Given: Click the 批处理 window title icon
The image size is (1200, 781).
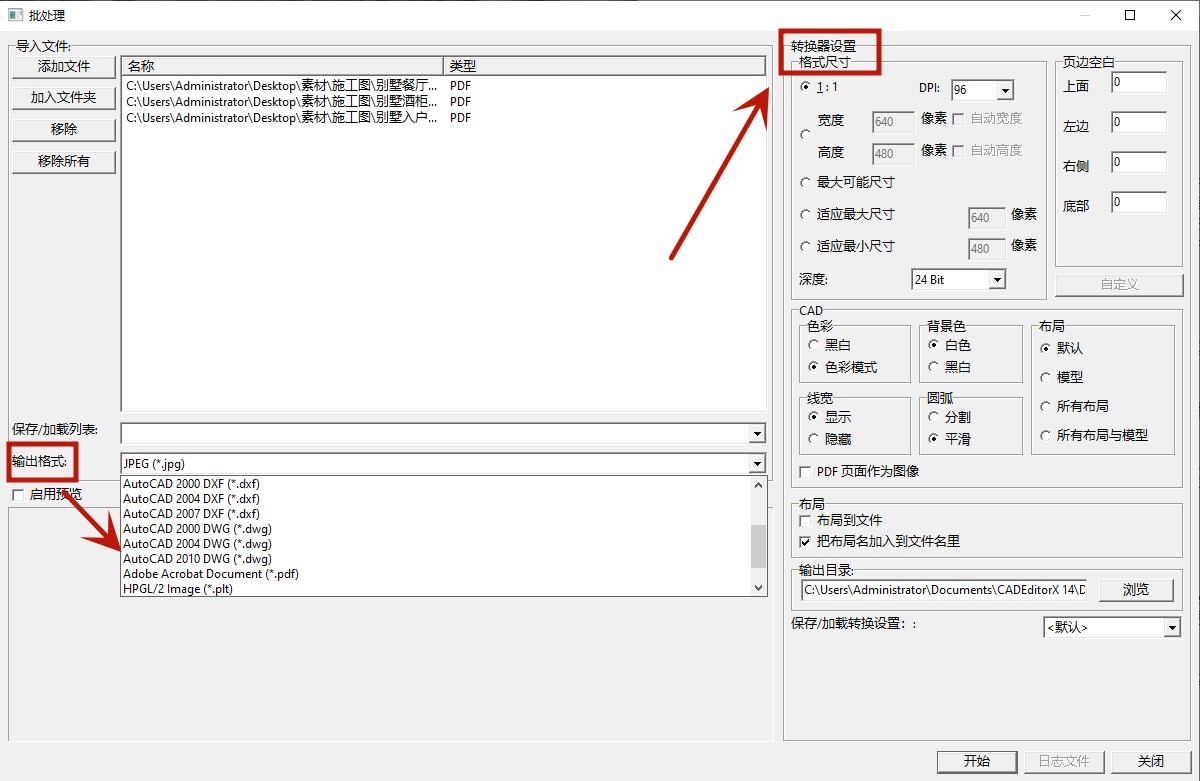Looking at the screenshot, I should (x=15, y=15).
